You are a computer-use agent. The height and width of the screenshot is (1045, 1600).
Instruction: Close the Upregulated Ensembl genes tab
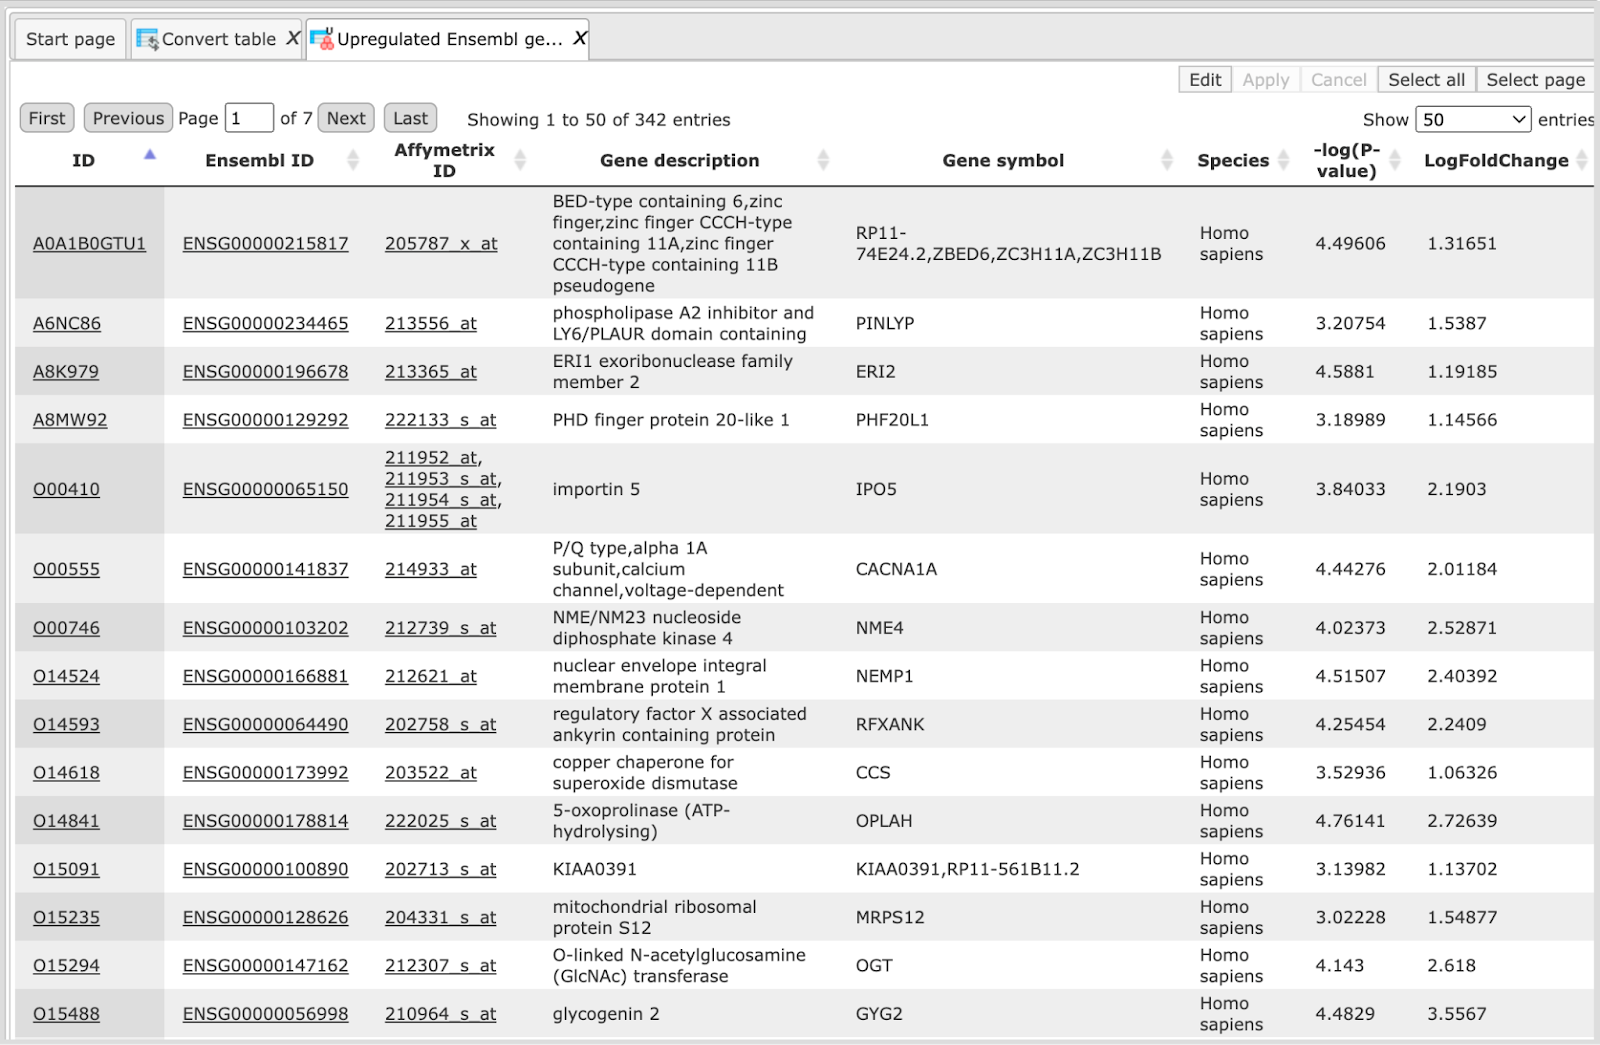pos(580,38)
